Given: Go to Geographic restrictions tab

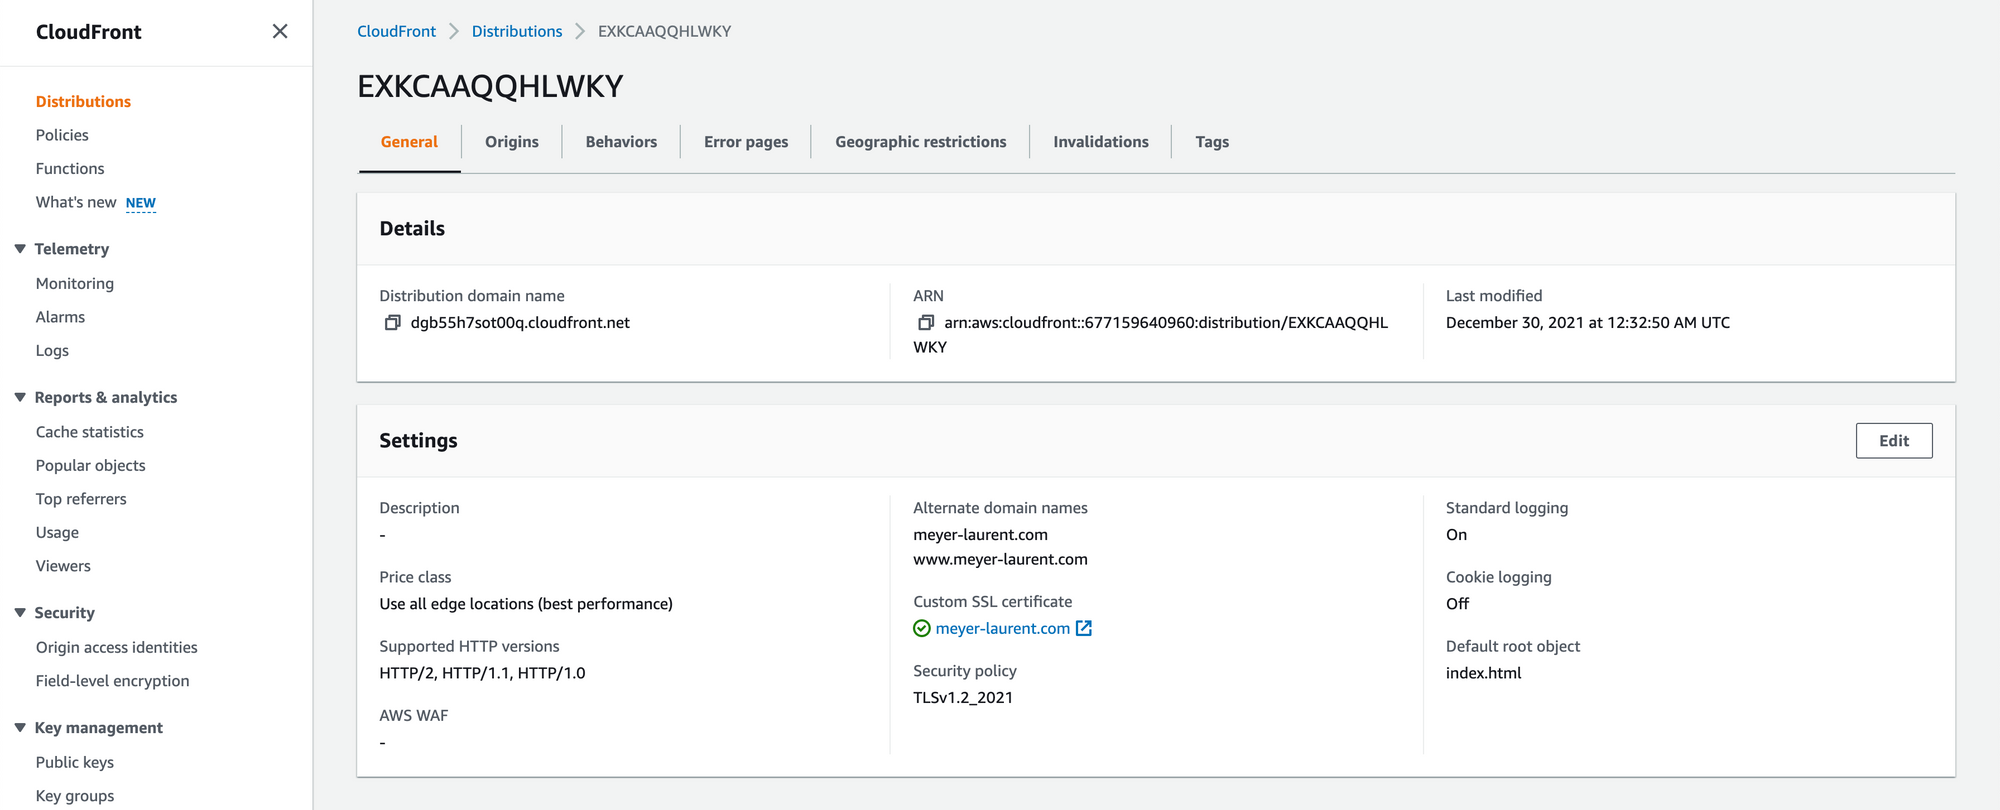Looking at the screenshot, I should coord(921,142).
